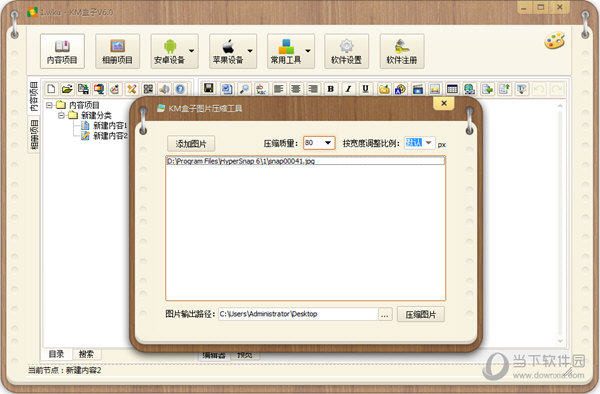The image size is (600, 394).
Task: Select the 新建分类 folder
Action: coord(96,115)
